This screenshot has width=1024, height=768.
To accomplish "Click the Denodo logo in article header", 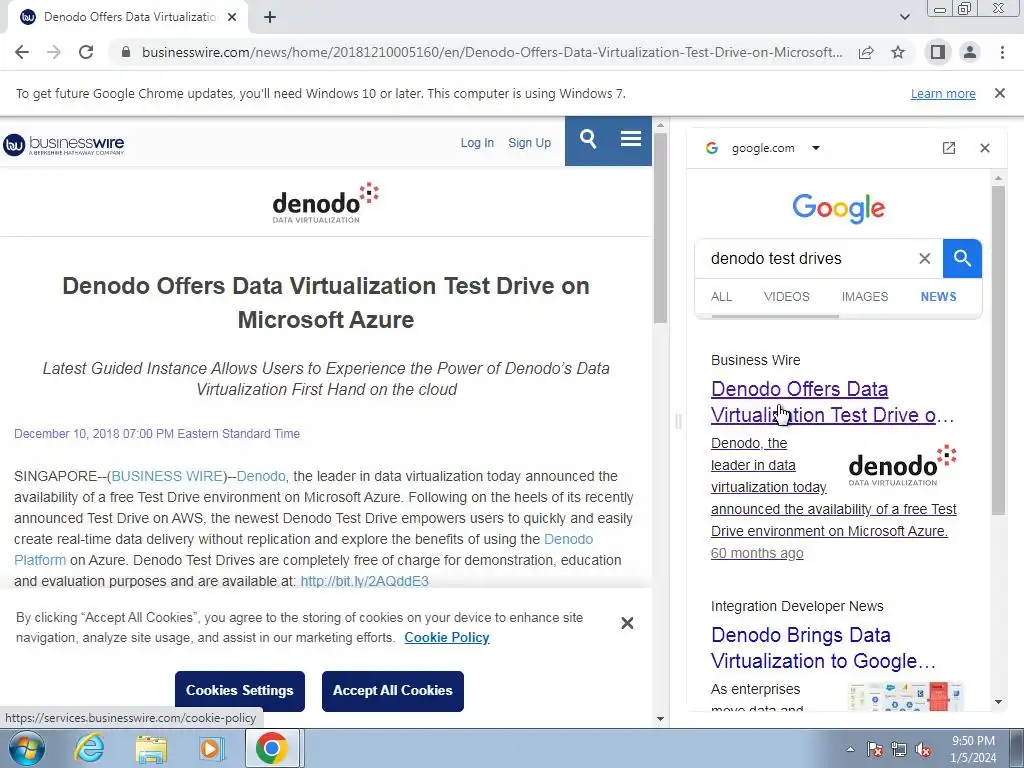I will click(x=325, y=203).
